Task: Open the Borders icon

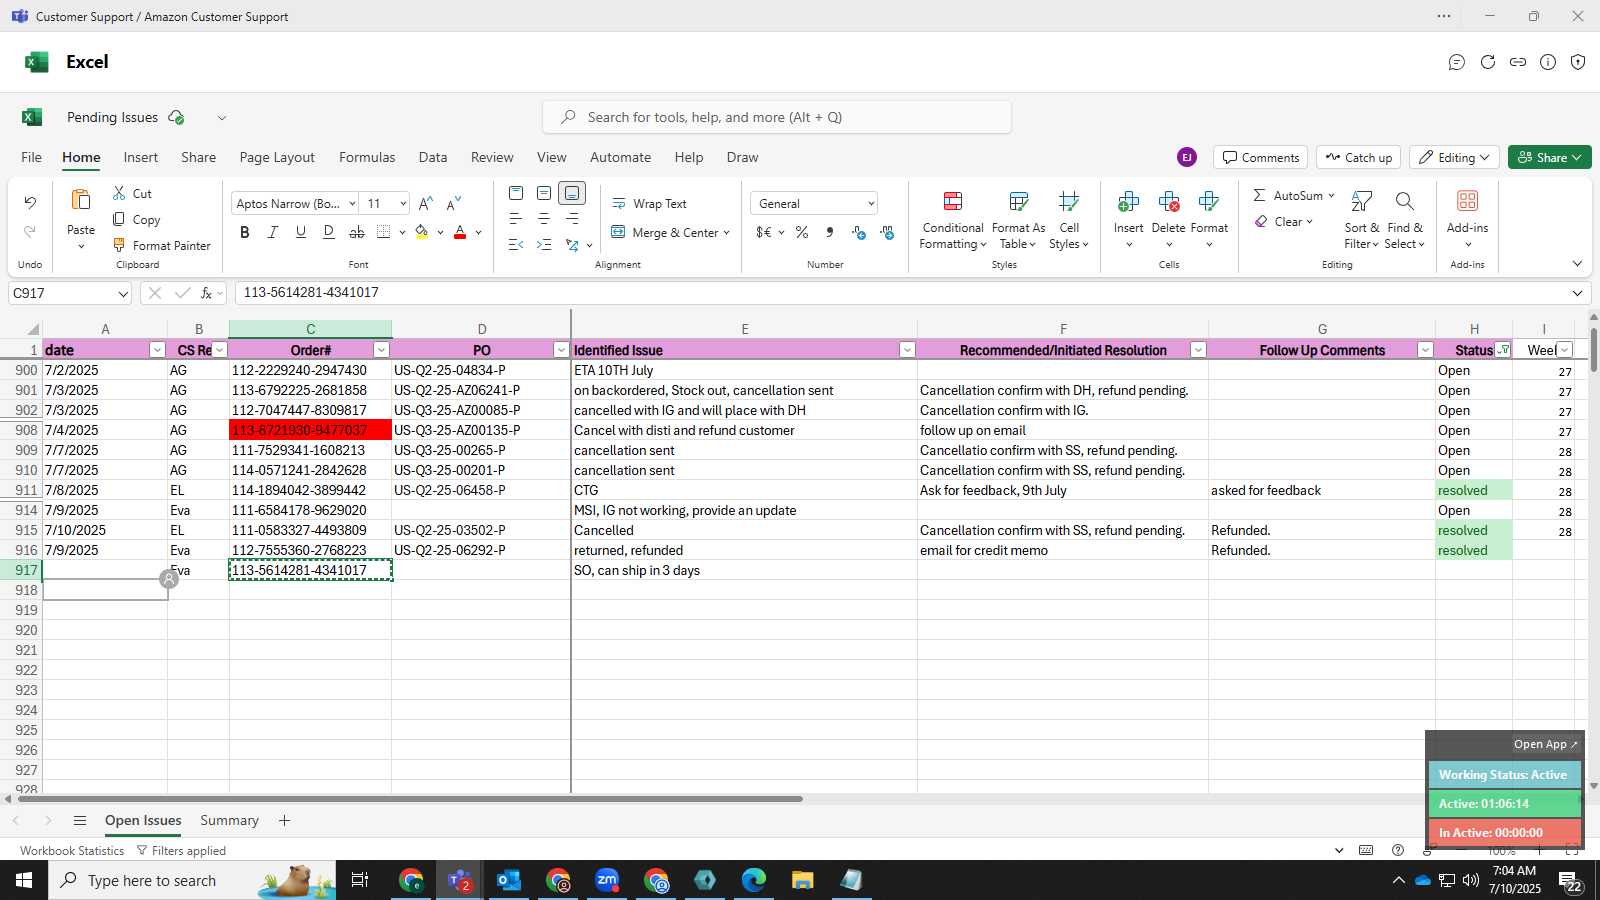Action: pyautogui.click(x=384, y=232)
